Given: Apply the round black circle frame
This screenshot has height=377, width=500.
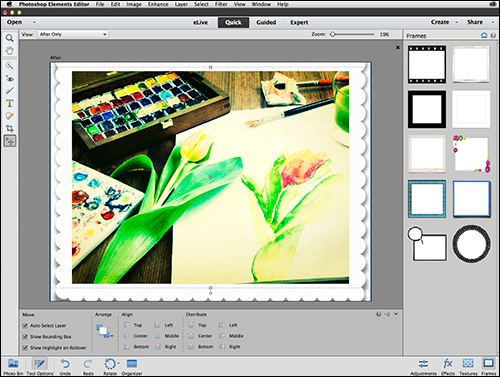Looking at the screenshot, I should pyautogui.click(x=471, y=244).
